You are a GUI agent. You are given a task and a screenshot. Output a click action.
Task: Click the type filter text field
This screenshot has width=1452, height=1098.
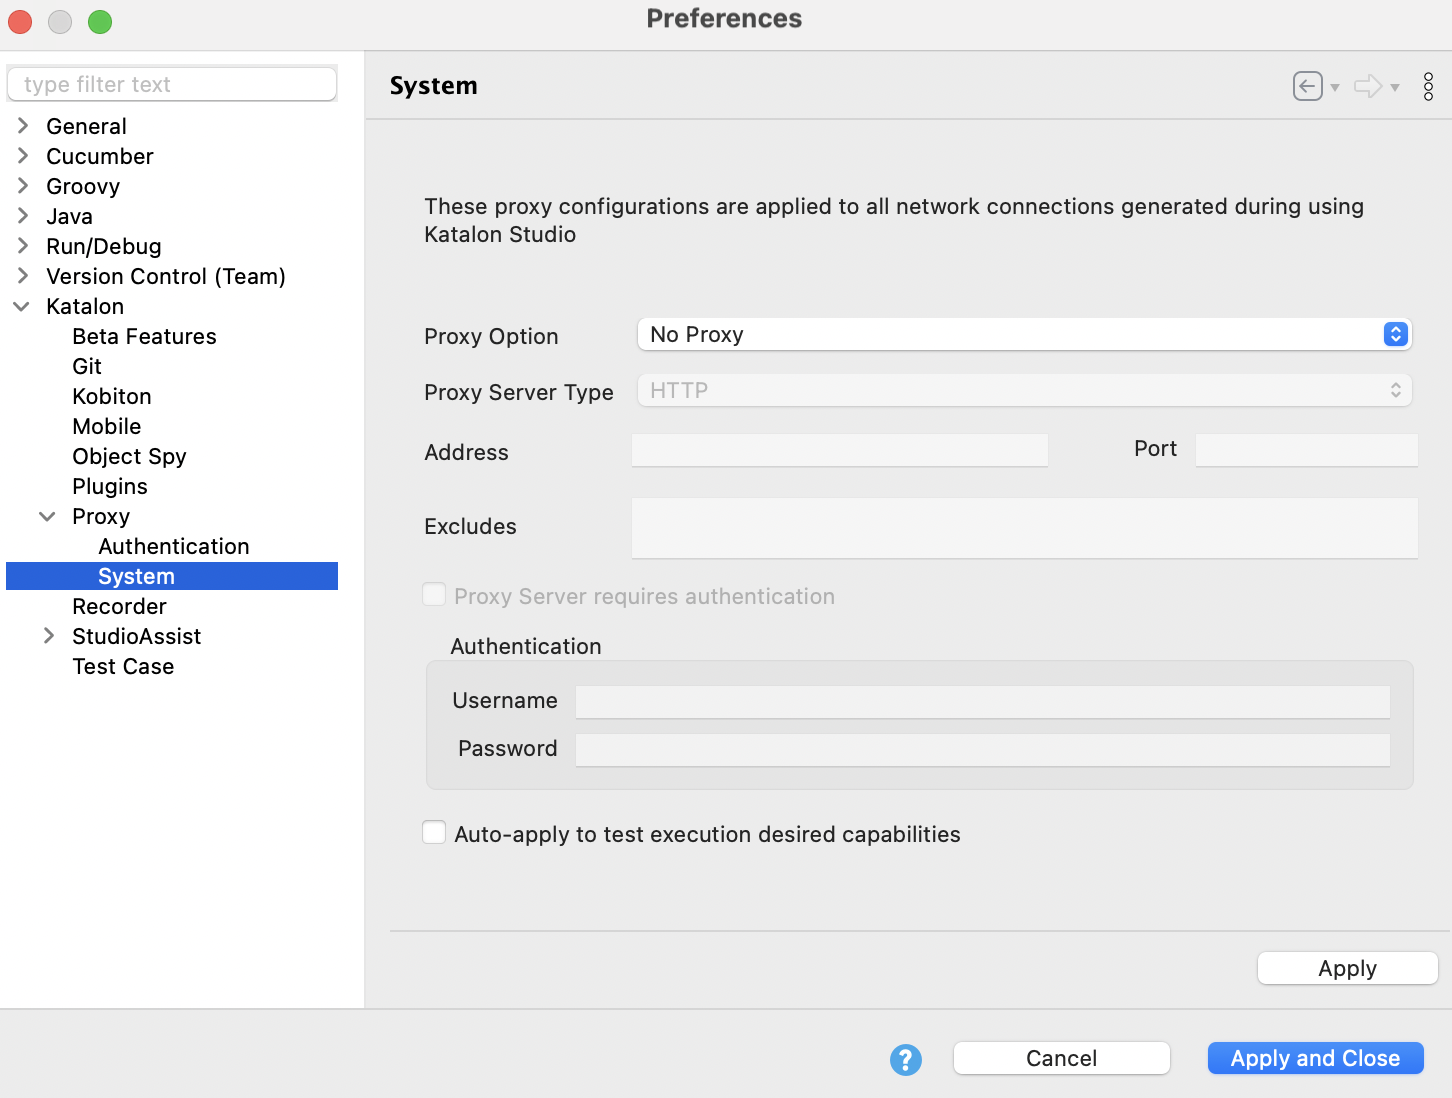(x=171, y=84)
